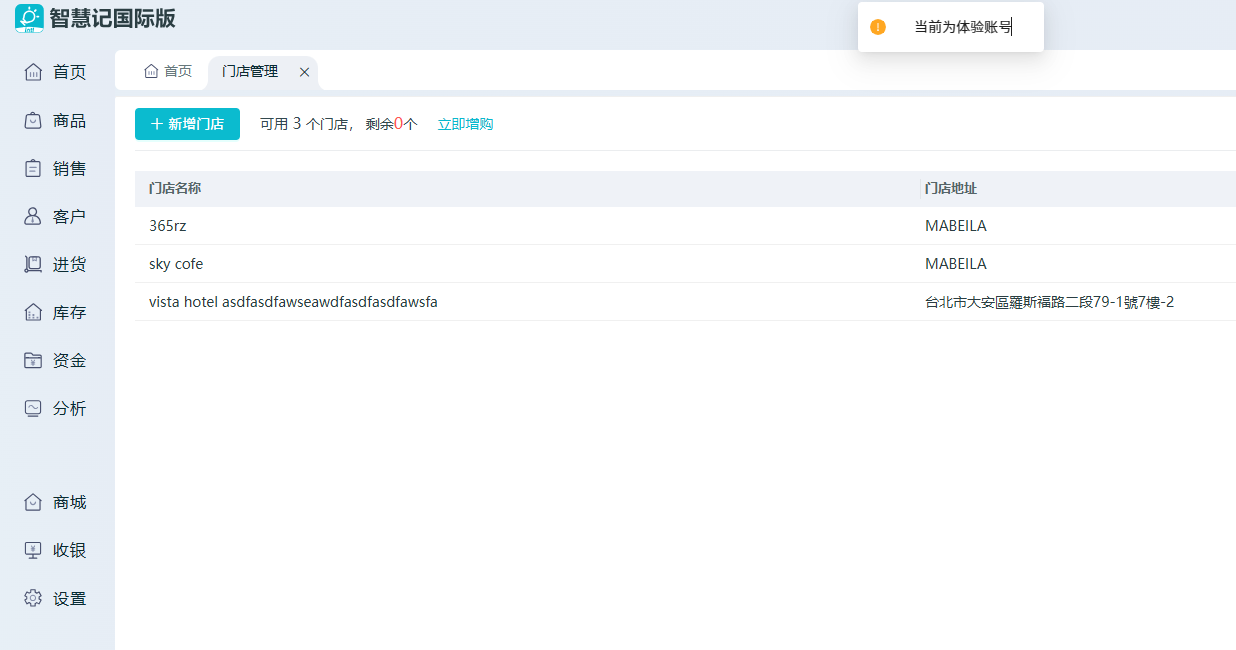The height and width of the screenshot is (650, 1236).
Task: Open the 客户 customers section
Action: point(56,217)
